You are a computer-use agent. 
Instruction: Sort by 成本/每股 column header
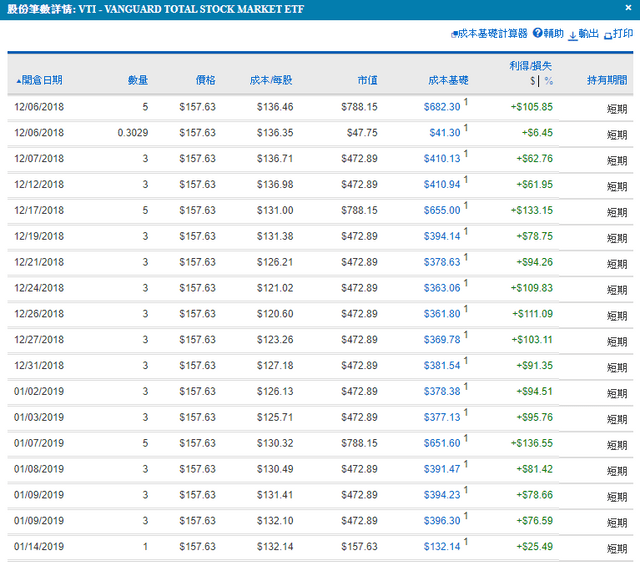click(271, 80)
